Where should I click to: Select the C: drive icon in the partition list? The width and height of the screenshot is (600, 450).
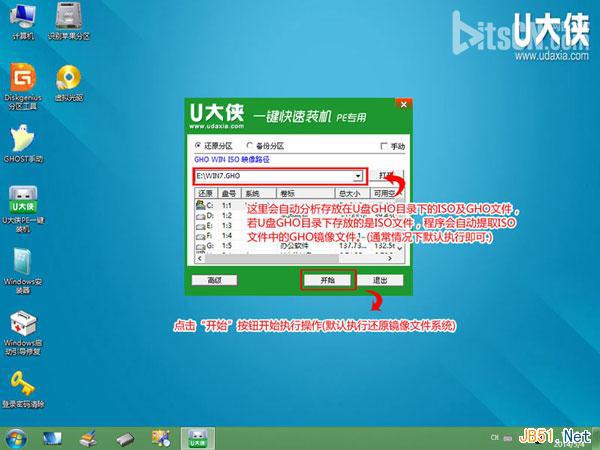[201, 205]
